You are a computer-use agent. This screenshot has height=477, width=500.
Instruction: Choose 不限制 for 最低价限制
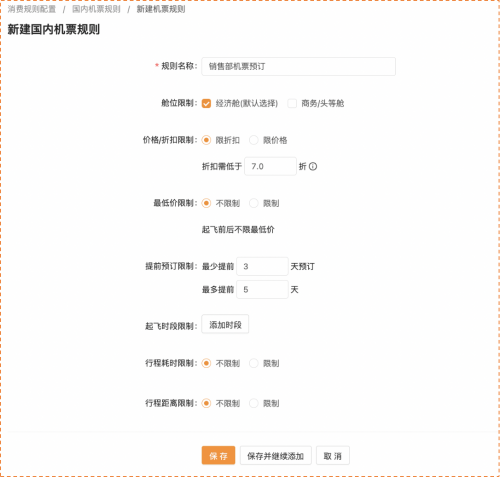coord(206,203)
